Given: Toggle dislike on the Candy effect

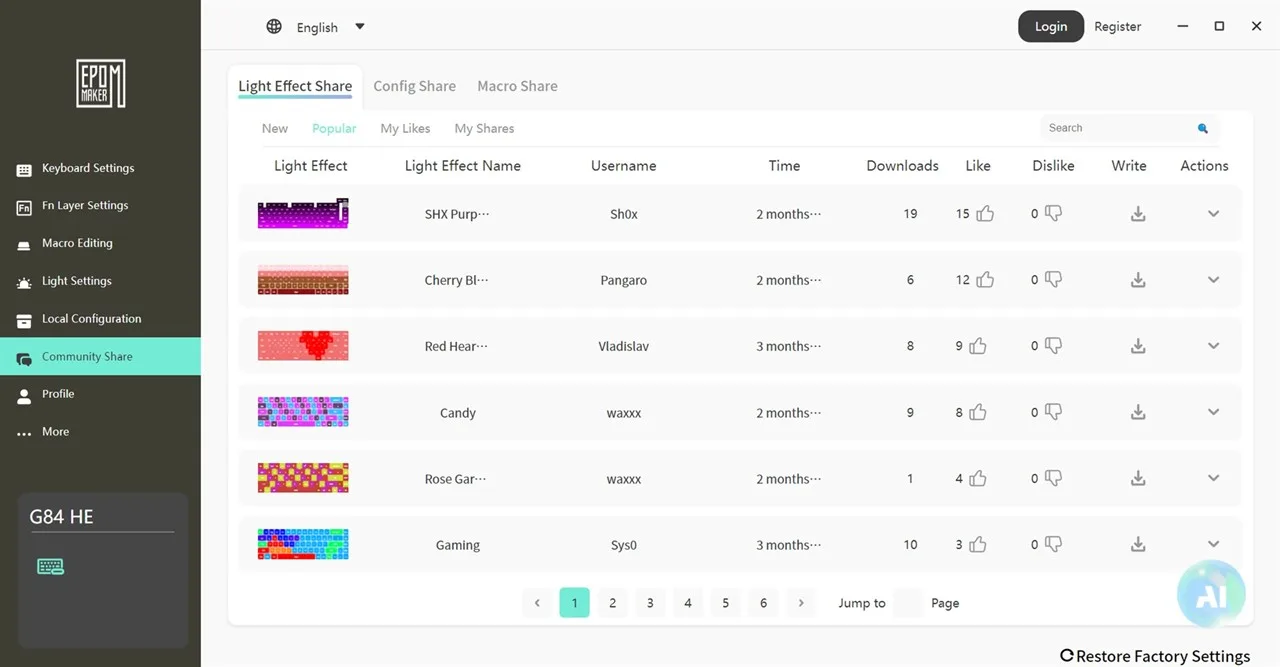Looking at the screenshot, I should (1053, 412).
